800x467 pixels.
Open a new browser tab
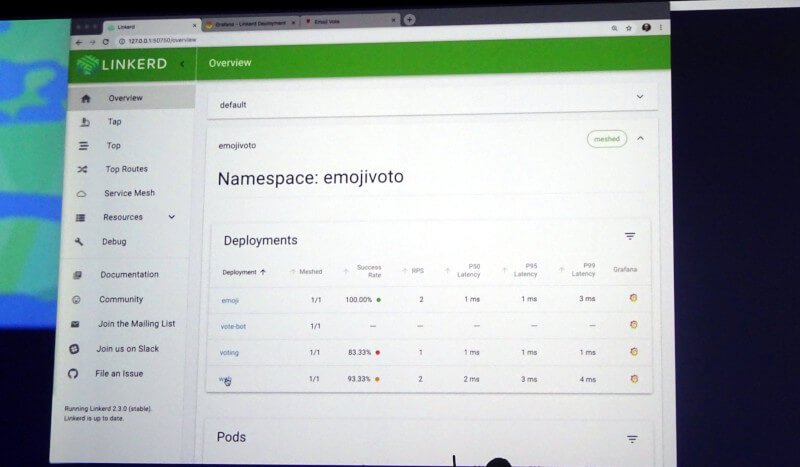410,19
